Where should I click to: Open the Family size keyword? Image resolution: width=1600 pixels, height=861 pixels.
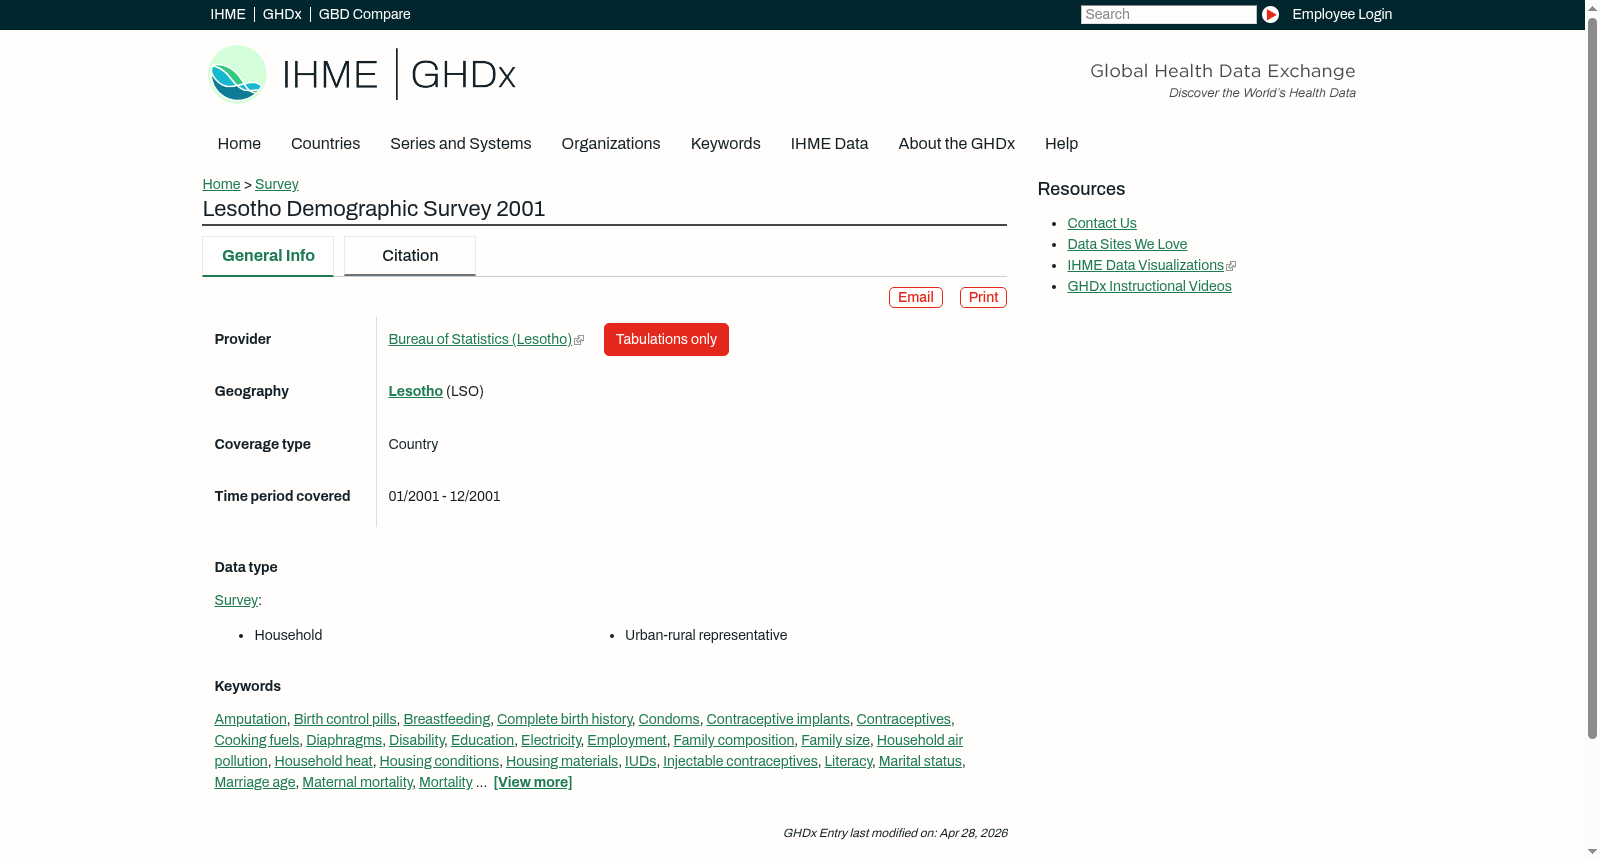(x=835, y=741)
